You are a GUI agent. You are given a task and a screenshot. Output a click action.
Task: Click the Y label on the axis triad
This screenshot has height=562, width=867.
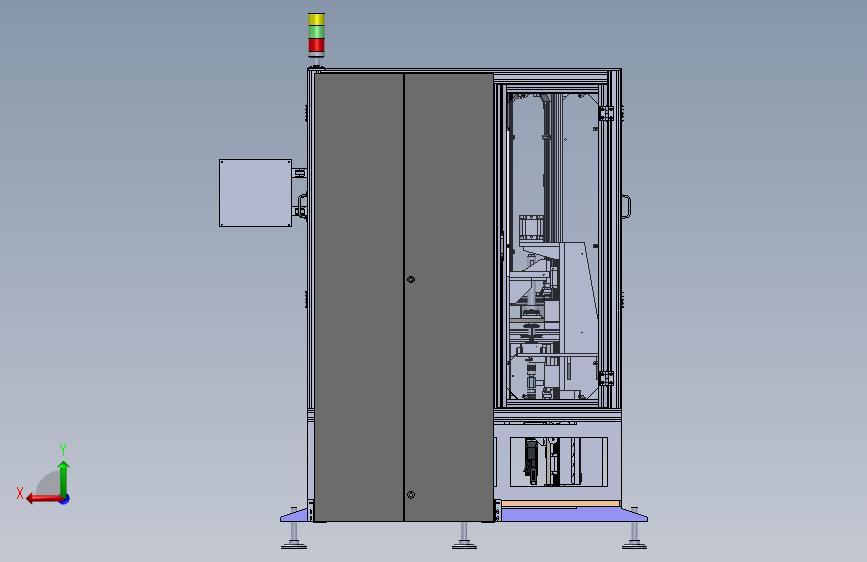63,449
